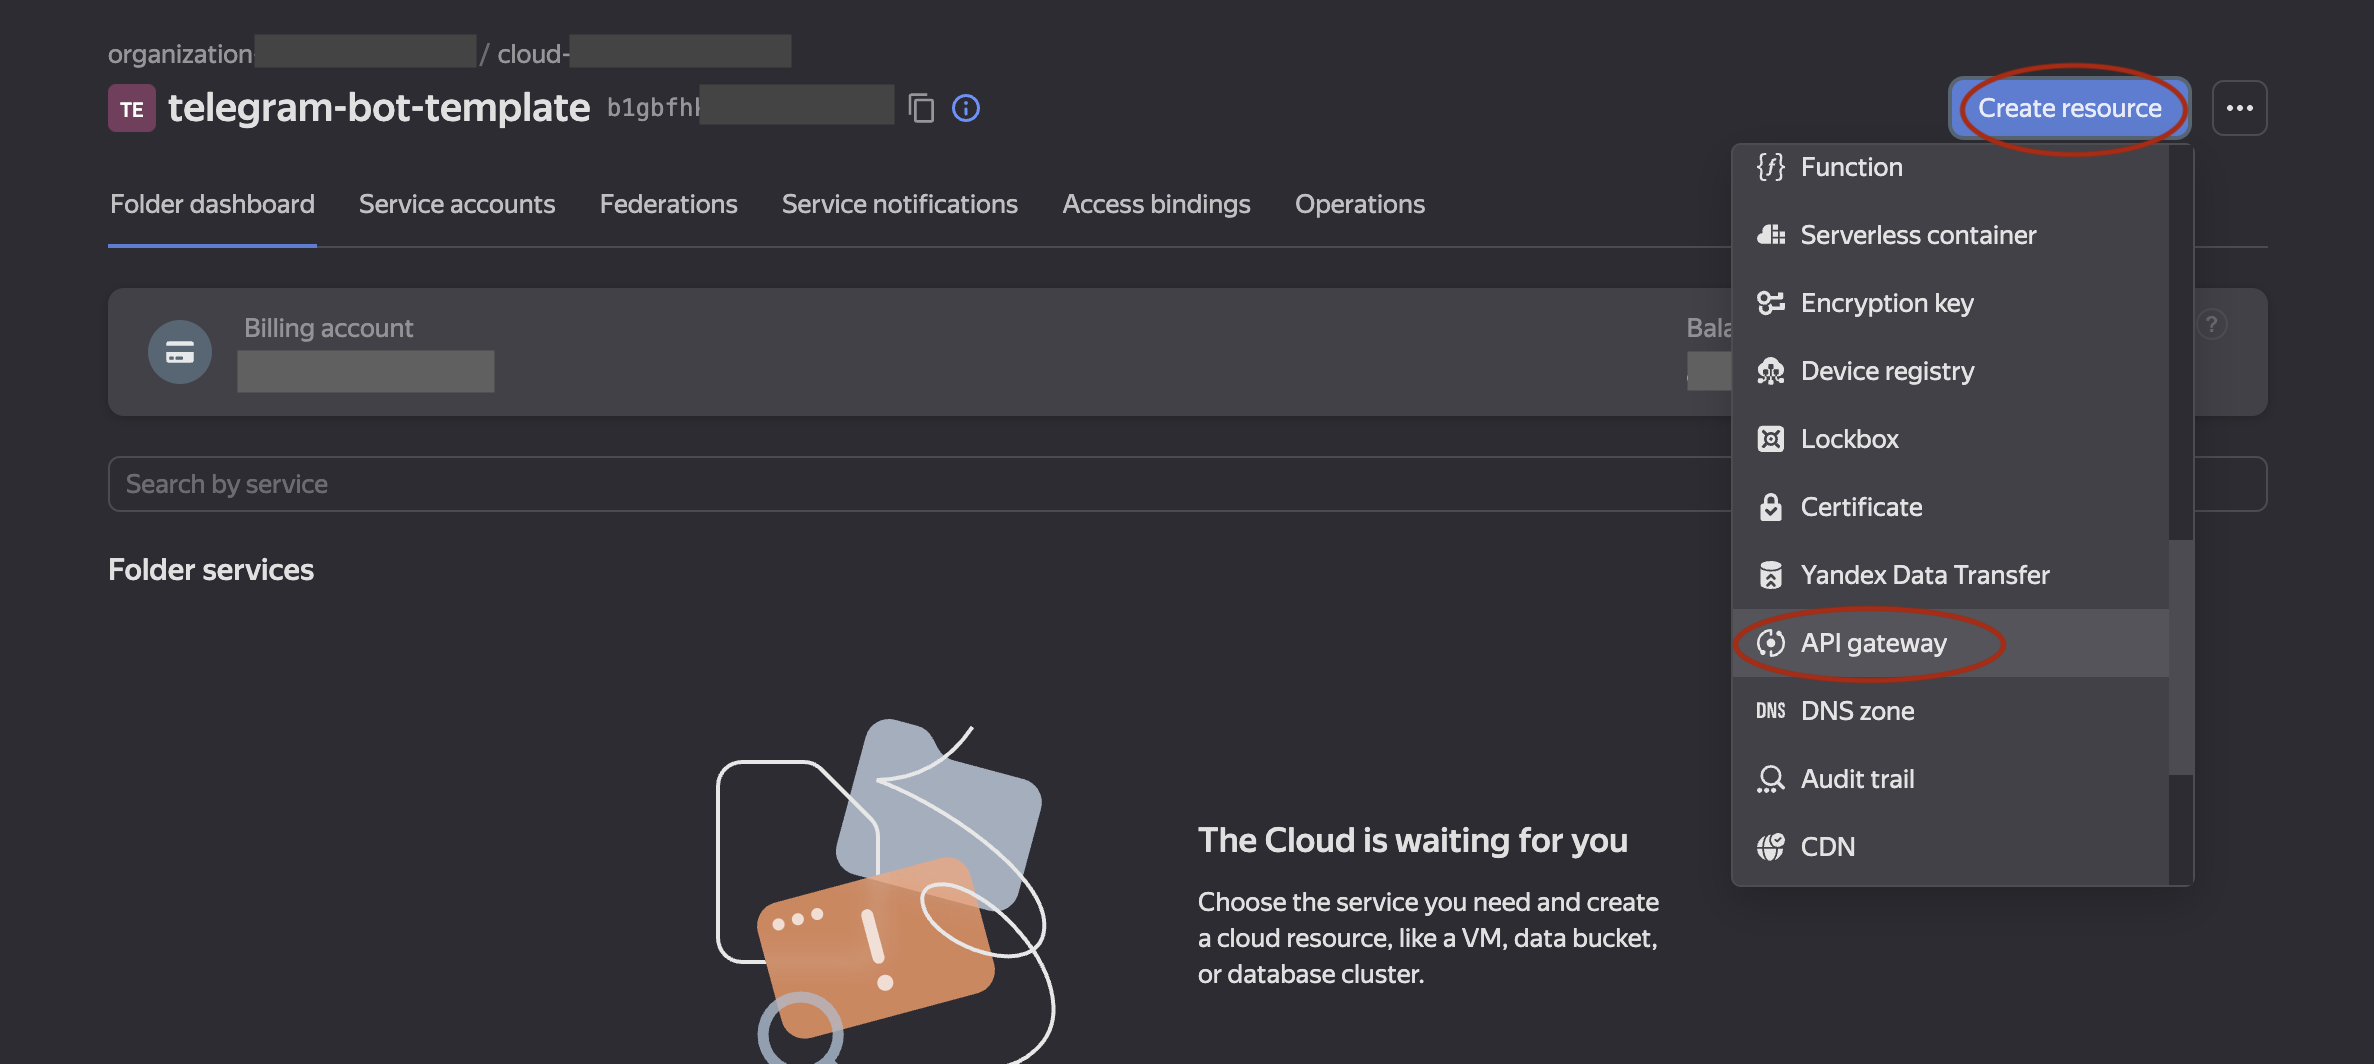Click 'The Cloud is waiting for you' heading
The width and height of the screenshot is (2374, 1064).
click(1413, 840)
